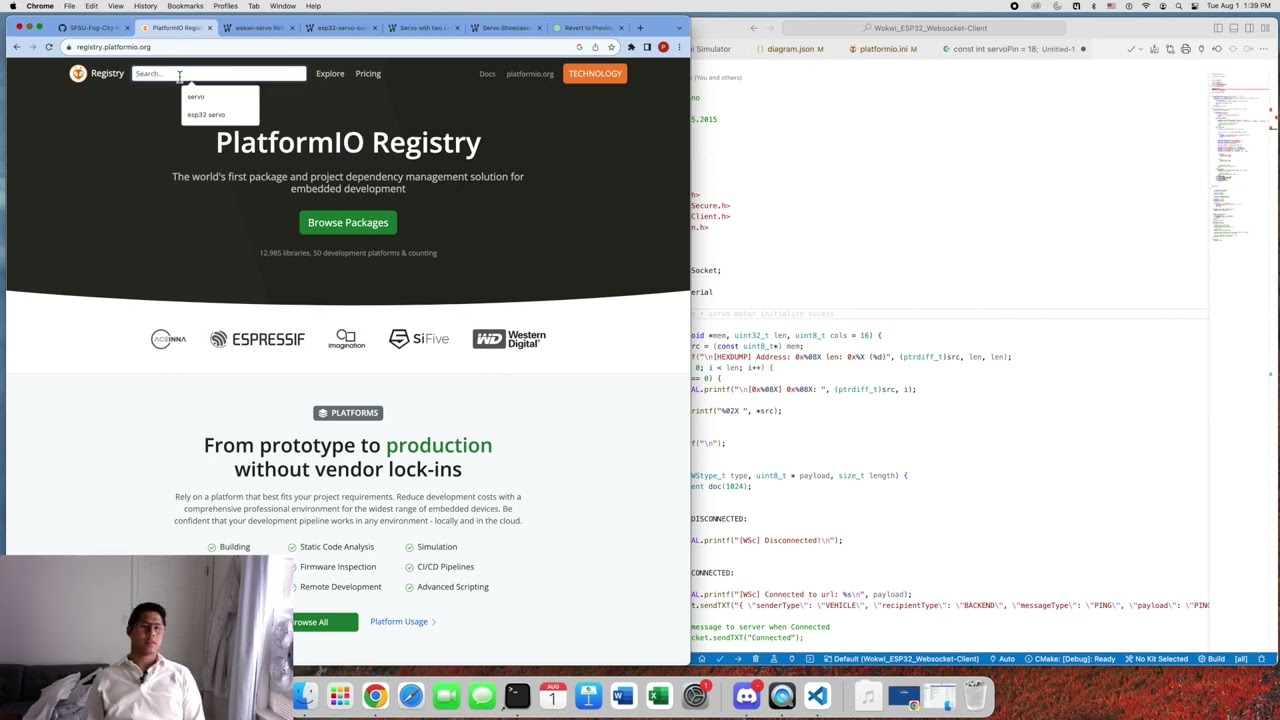Open the No Kit Selected picker
This screenshot has height=720, width=1280.
click(x=1157, y=659)
